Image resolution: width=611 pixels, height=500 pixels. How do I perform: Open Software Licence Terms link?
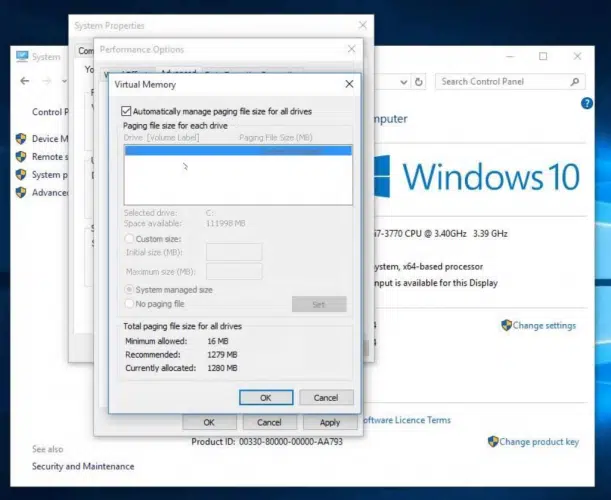[x=407, y=420]
